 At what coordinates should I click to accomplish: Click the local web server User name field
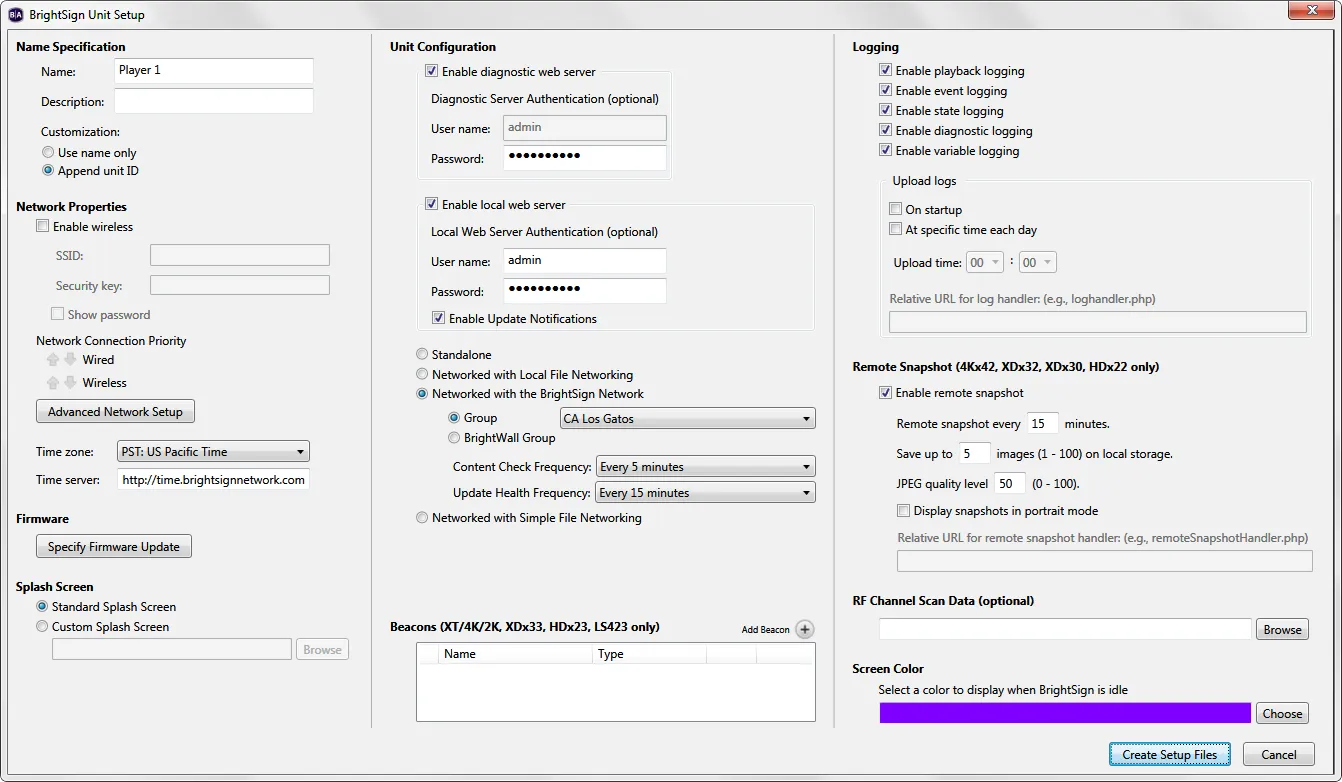pos(585,261)
